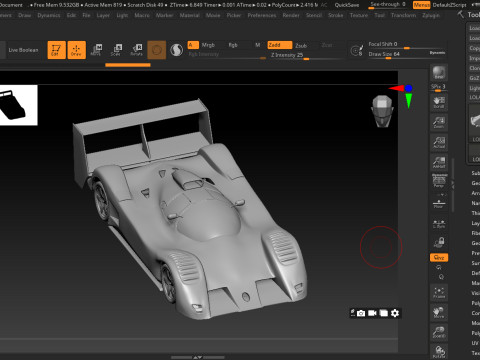Click the head orientation navigator in canvas
The width and height of the screenshot is (480, 360).
point(382,111)
